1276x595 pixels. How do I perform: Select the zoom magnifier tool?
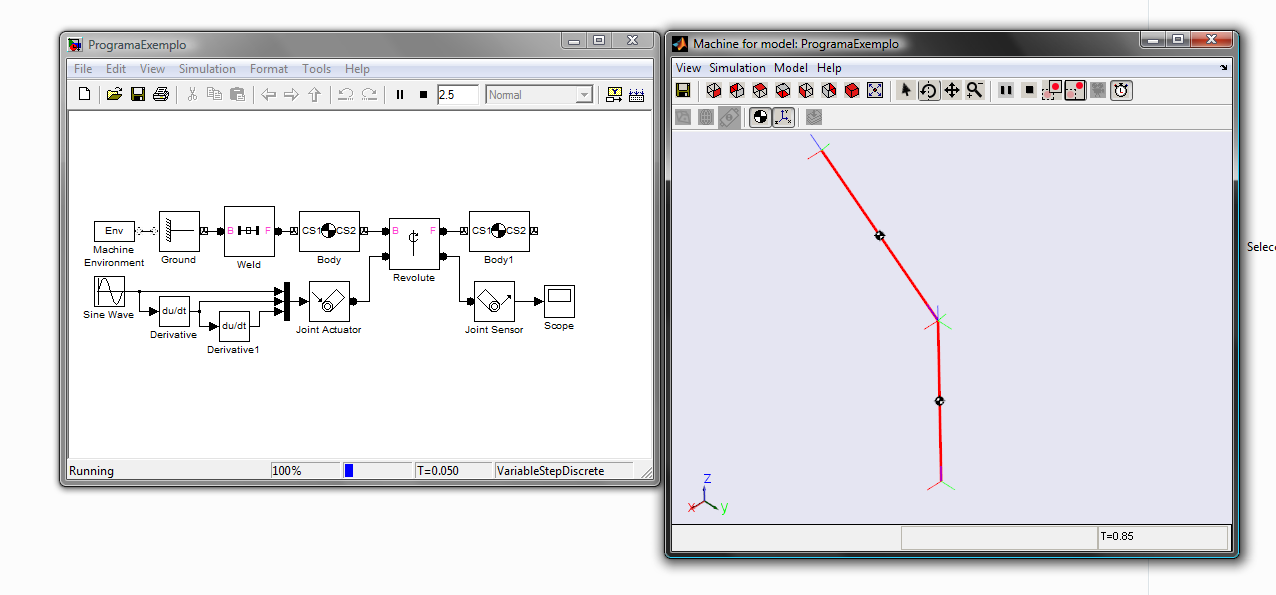coord(974,91)
